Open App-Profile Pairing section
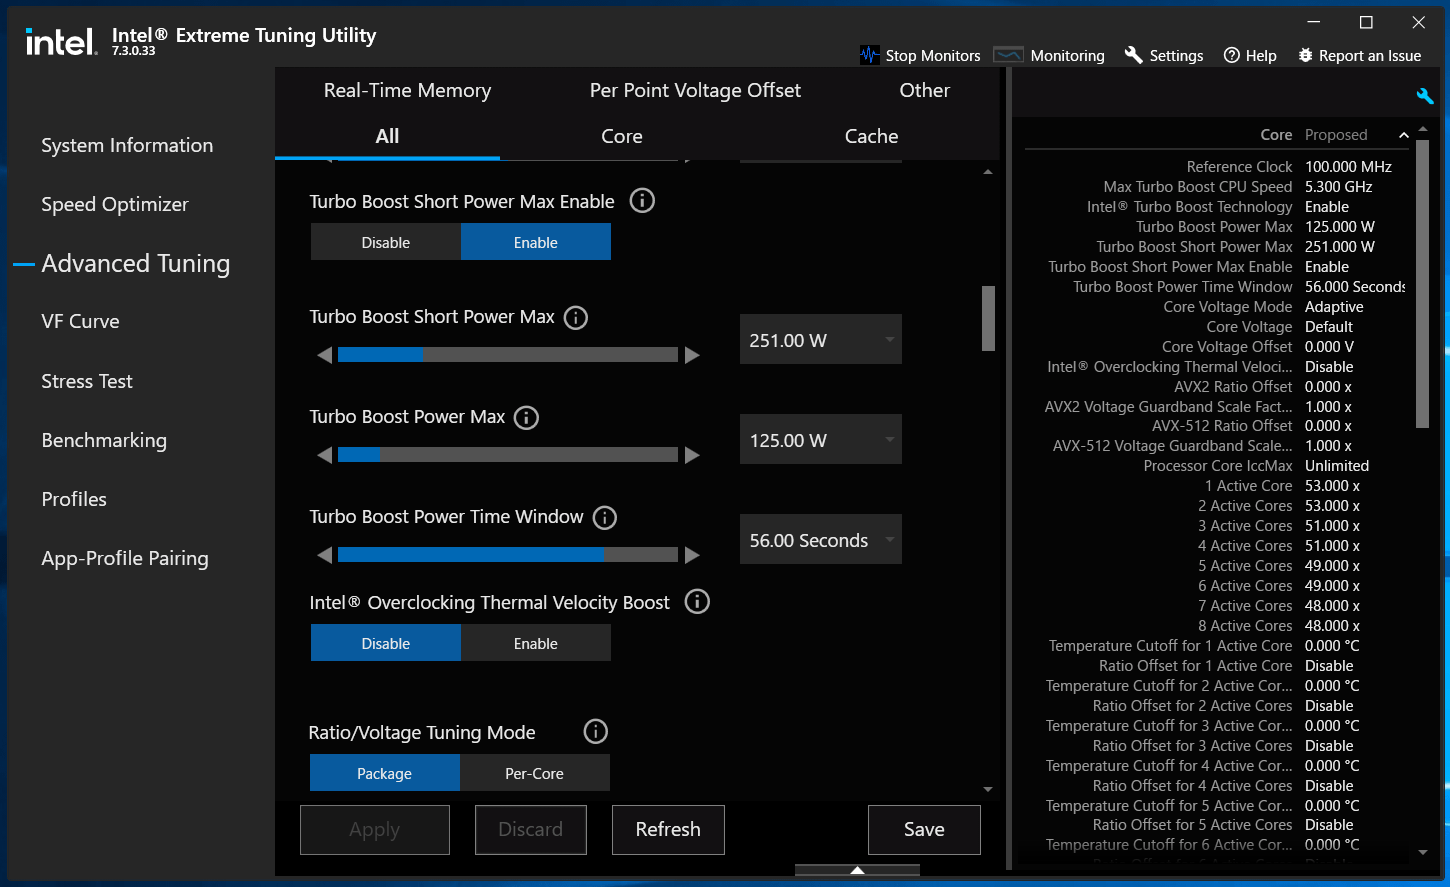Screen dimensions: 1450x887 [125, 558]
